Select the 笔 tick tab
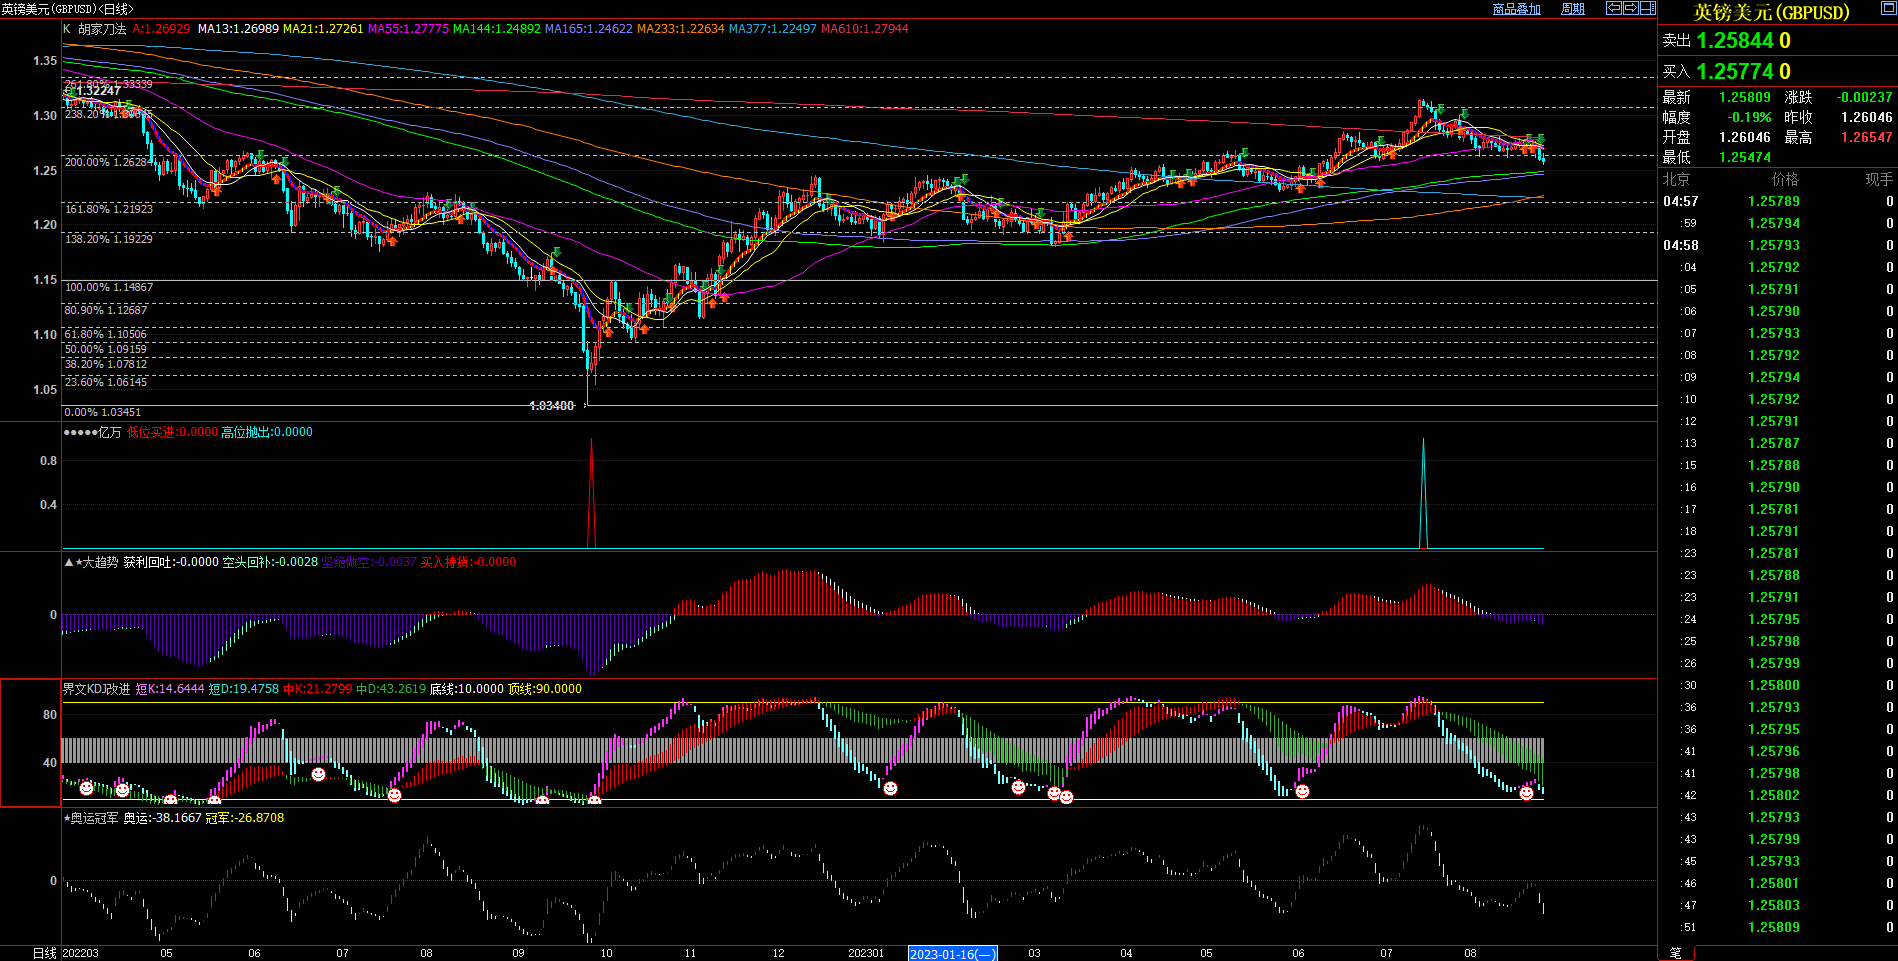The width and height of the screenshot is (1898, 961). [1676, 953]
